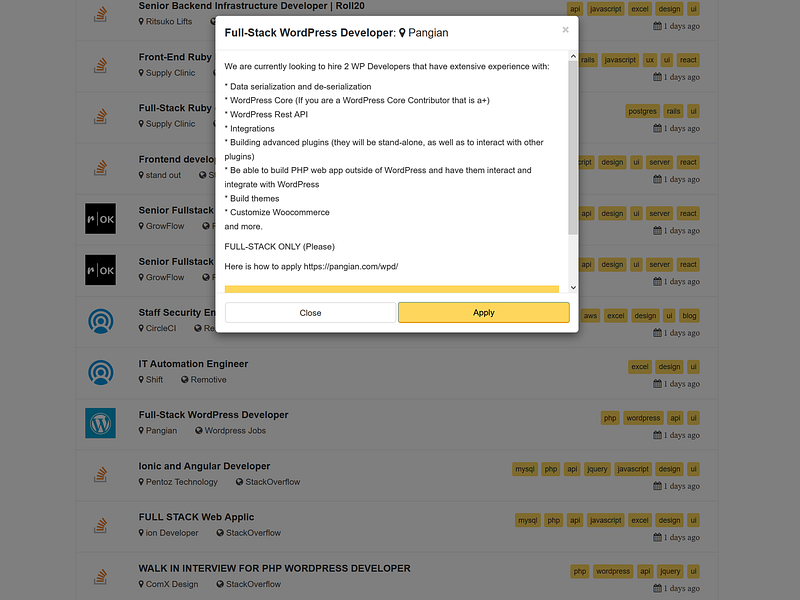This screenshot has width=800, height=600.
Task: Click the job description scrollbar thumb
Action: tap(573, 148)
